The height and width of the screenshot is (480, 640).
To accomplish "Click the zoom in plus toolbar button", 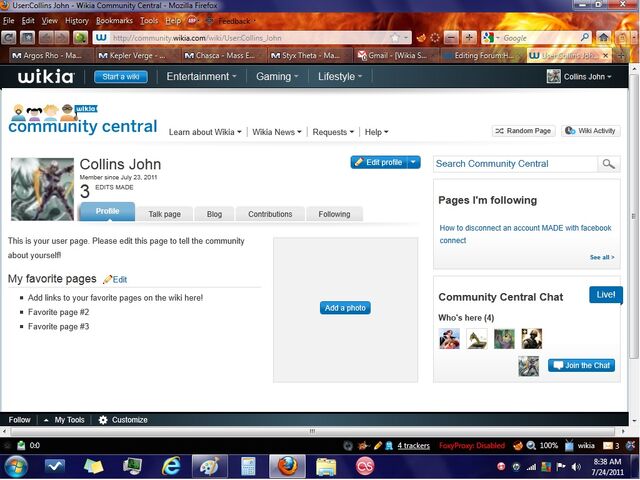I will click(x=469, y=38).
